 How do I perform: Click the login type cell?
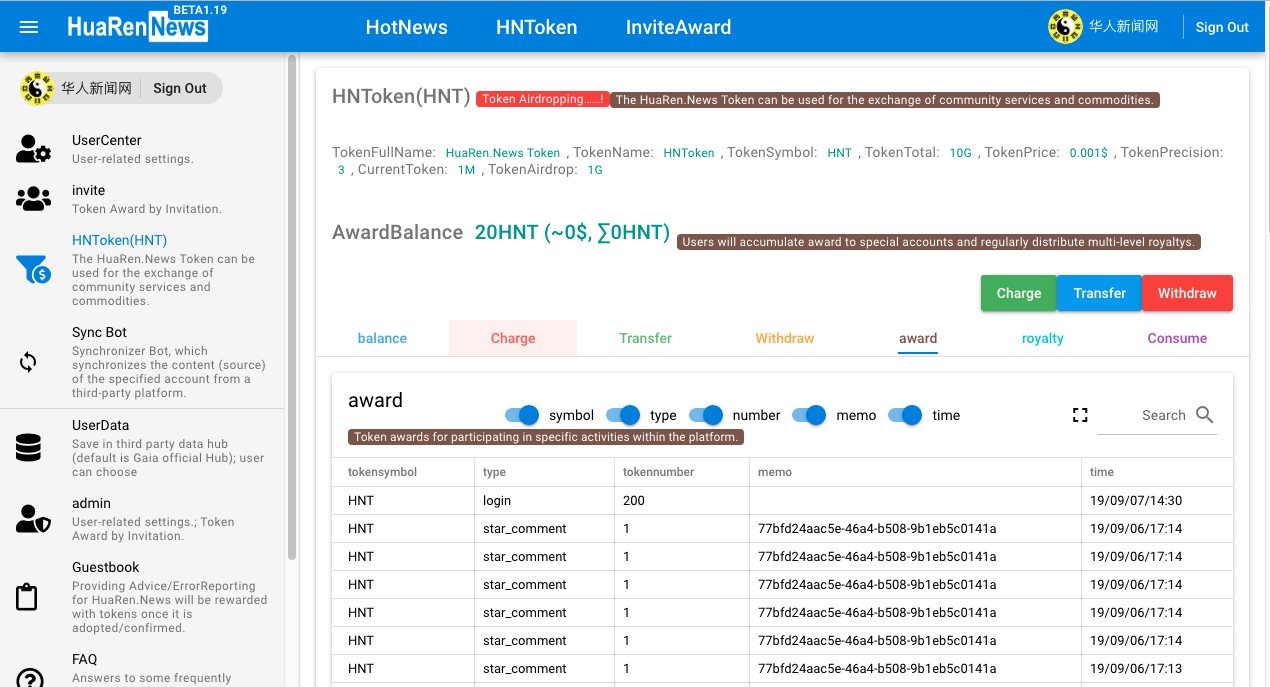[x=544, y=500]
